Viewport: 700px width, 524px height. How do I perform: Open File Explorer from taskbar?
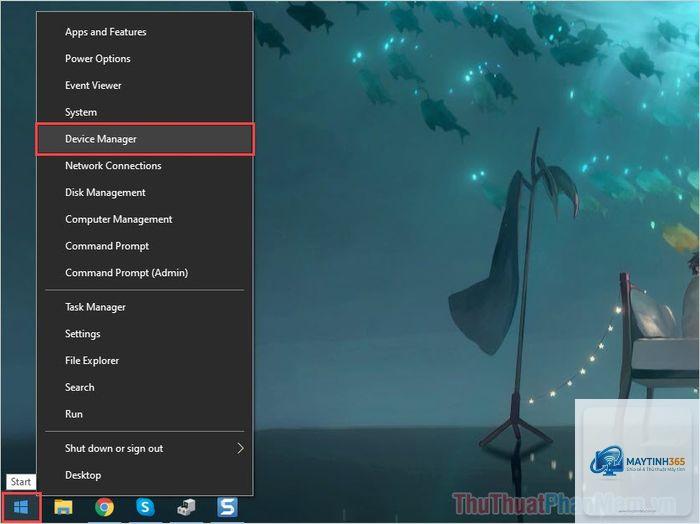tap(63, 507)
